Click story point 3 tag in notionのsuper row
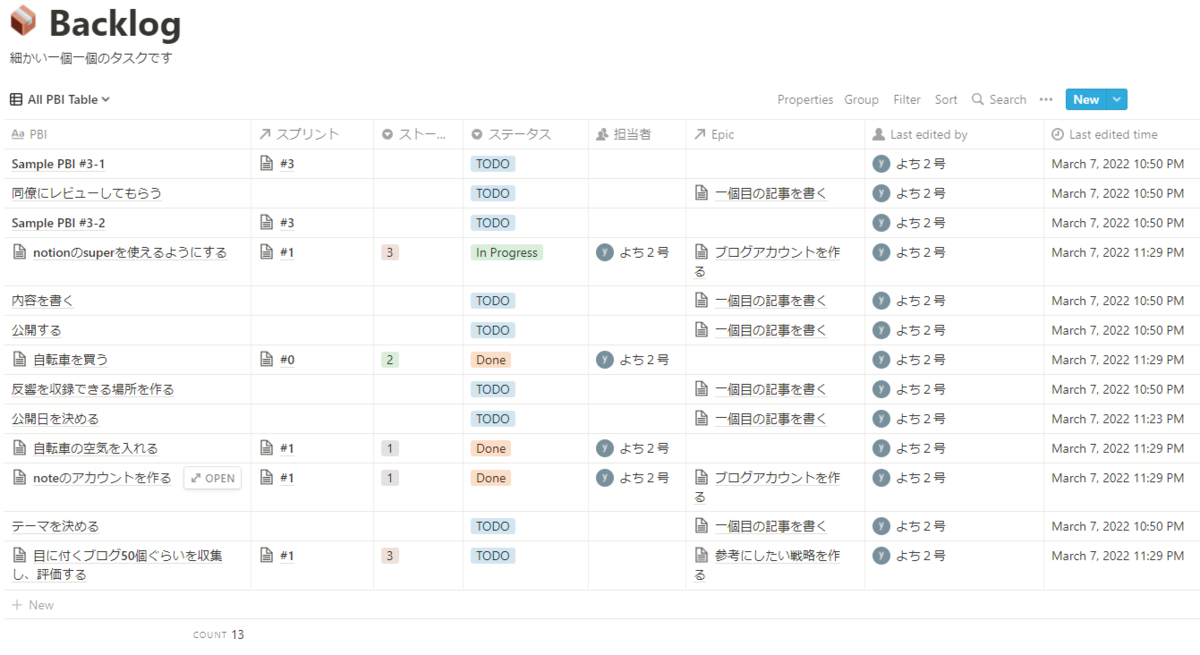The image size is (1200, 655). point(390,253)
